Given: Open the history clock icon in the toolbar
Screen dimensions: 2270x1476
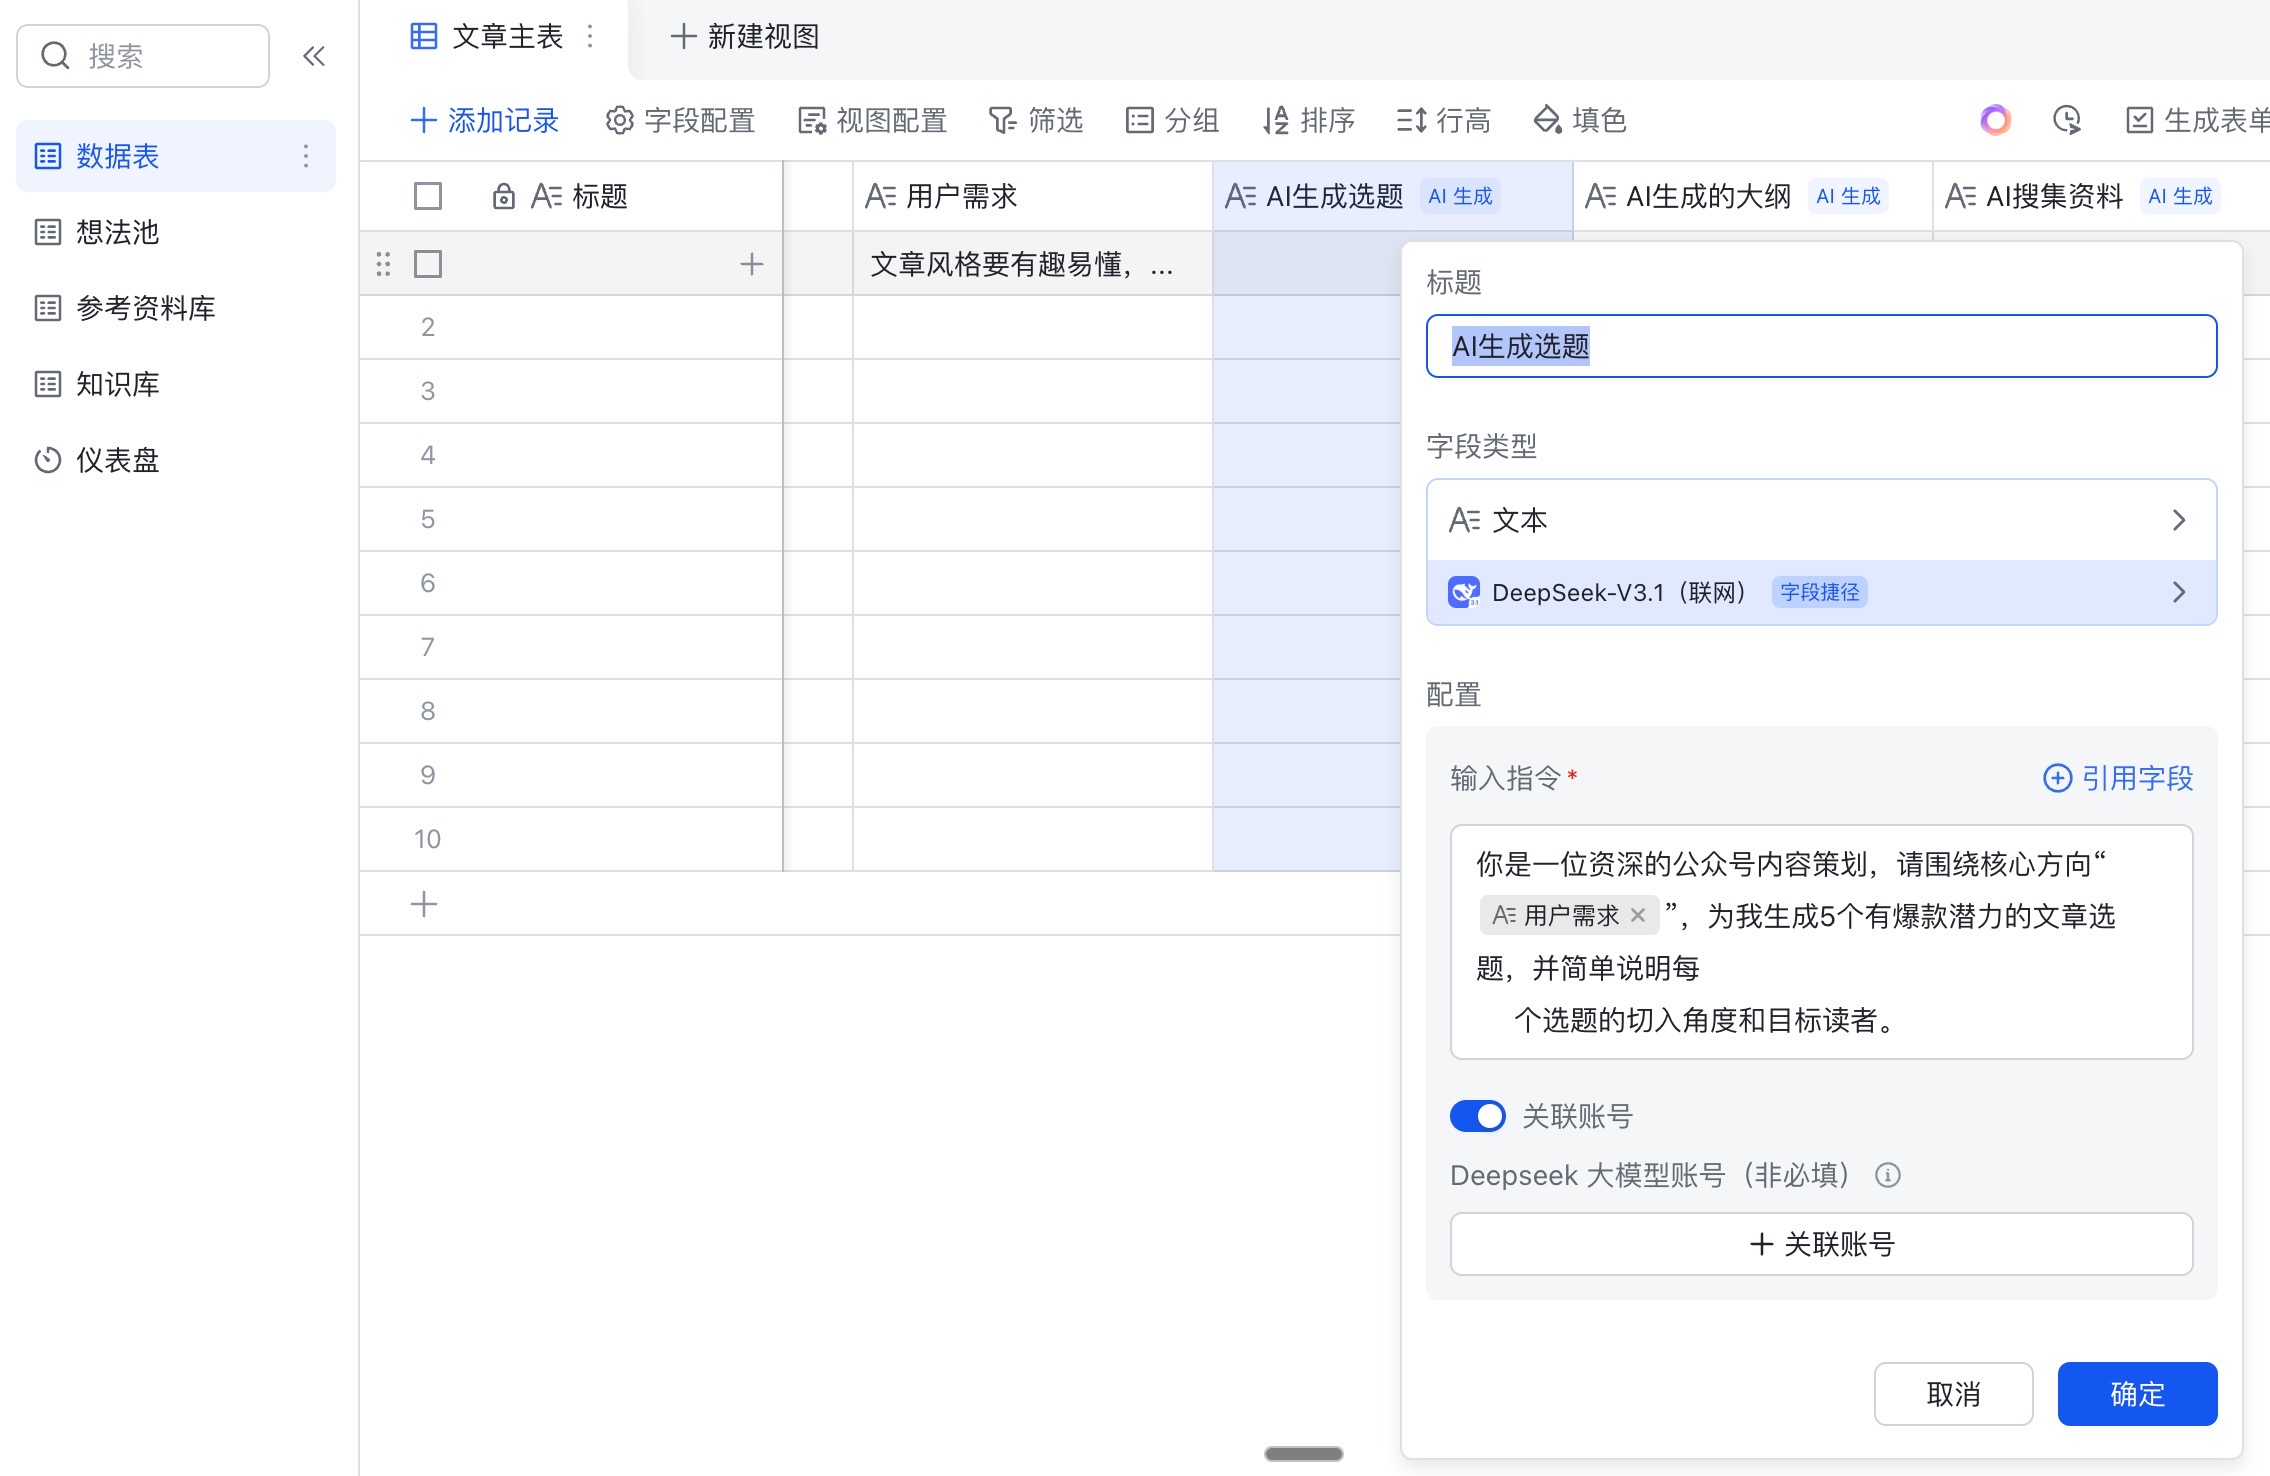Looking at the screenshot, I should (x=2066, y=120).
